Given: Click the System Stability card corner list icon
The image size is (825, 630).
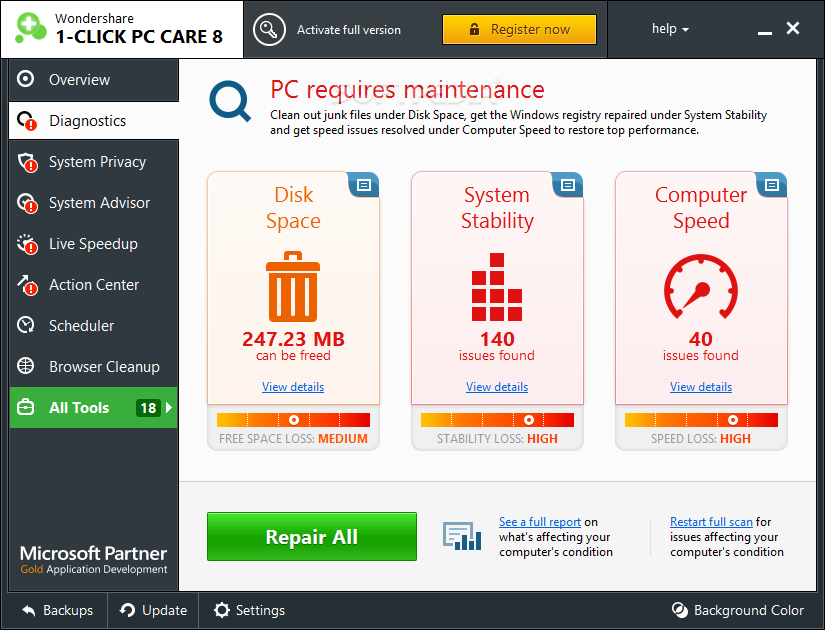Looking at the screenshot, I should 568,185.
